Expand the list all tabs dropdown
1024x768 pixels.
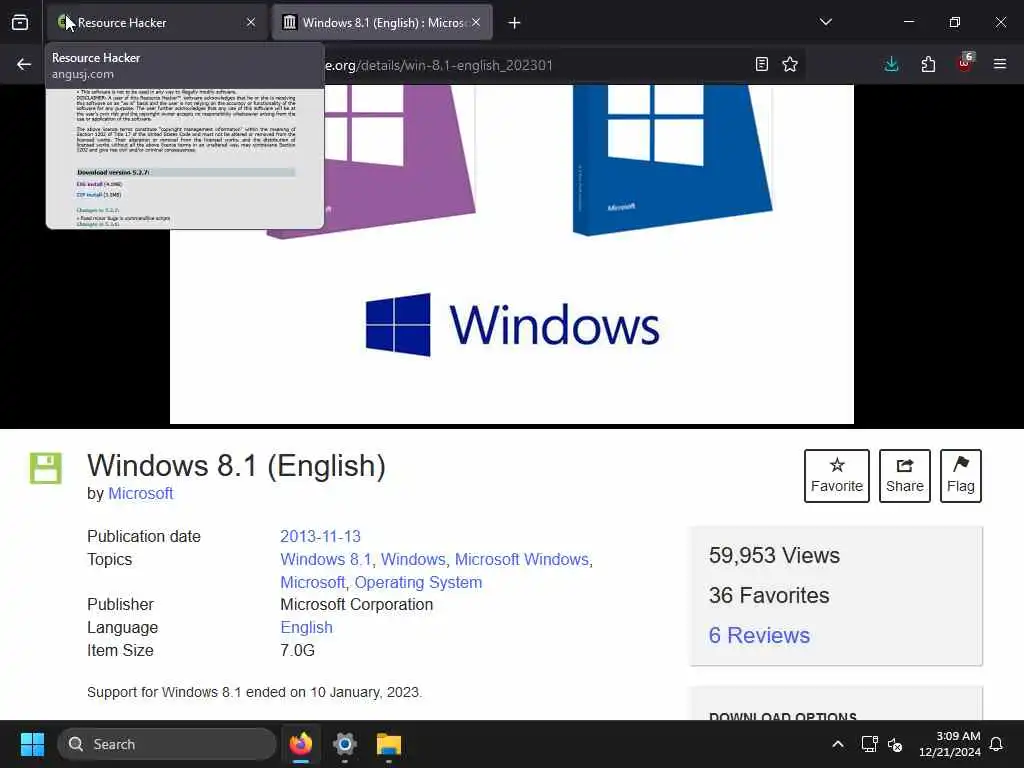(x=825, y=23)
